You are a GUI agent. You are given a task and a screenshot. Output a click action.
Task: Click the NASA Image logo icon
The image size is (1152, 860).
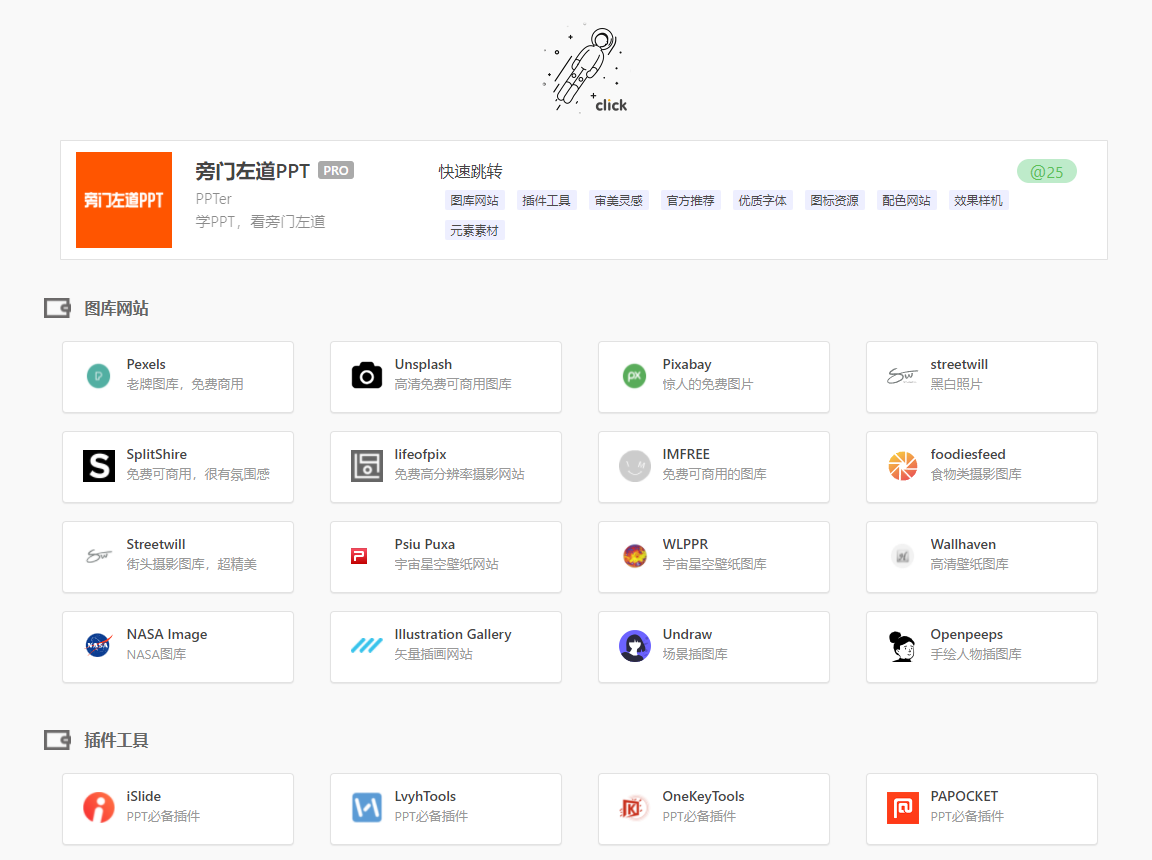tap(98, 646)
